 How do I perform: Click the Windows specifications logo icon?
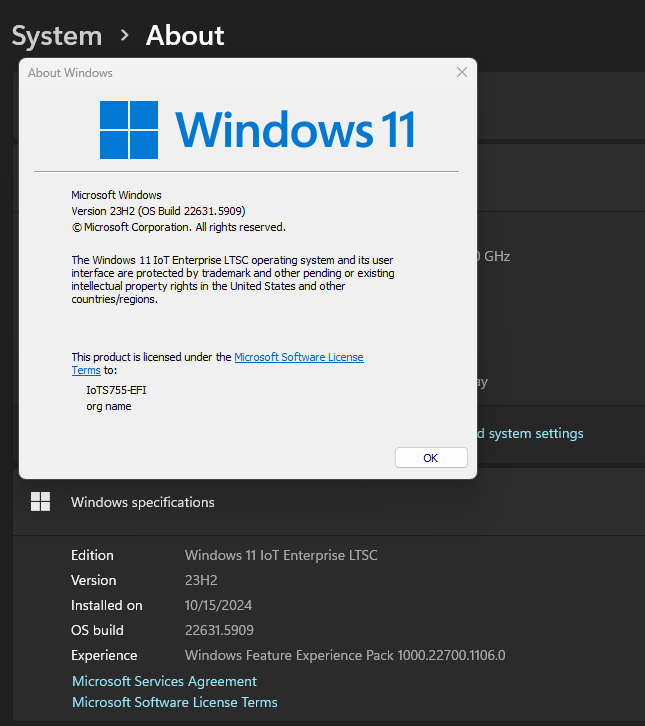[x=40, y=502]
